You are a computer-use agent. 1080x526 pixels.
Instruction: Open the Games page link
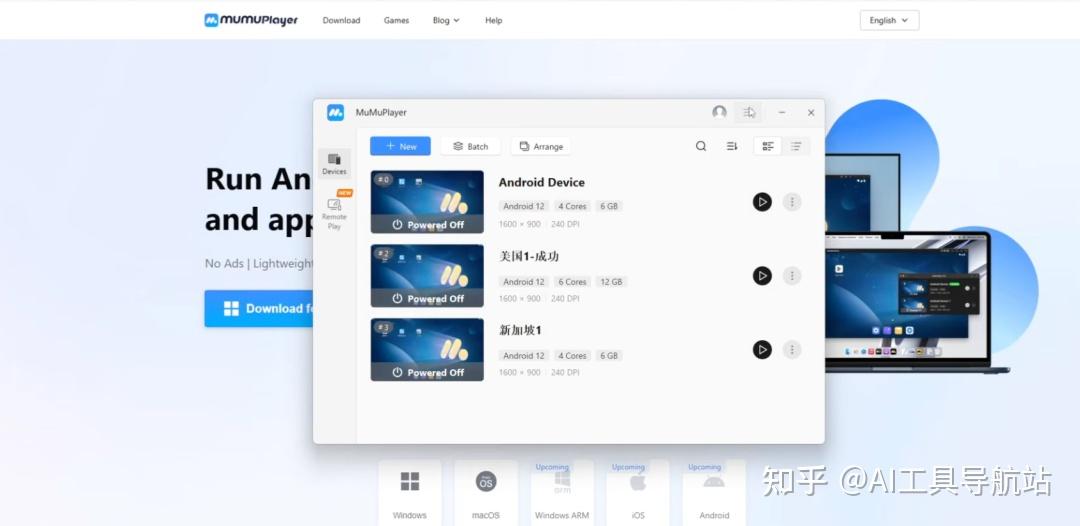tap(396, 21)
